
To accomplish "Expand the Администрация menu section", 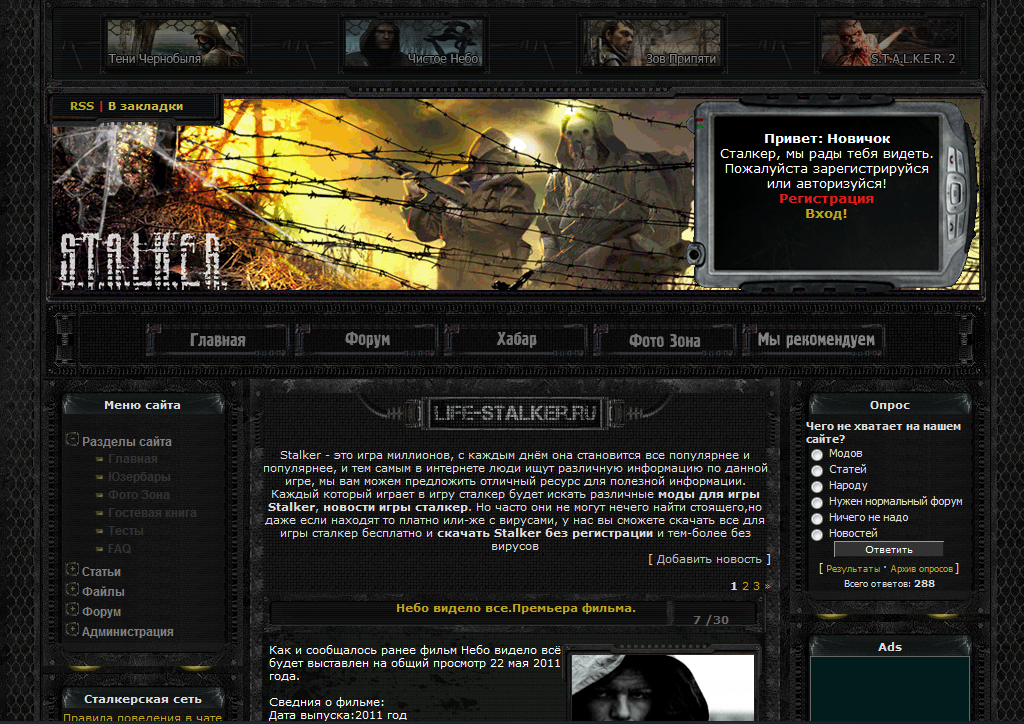I will [x=72, y=630].
